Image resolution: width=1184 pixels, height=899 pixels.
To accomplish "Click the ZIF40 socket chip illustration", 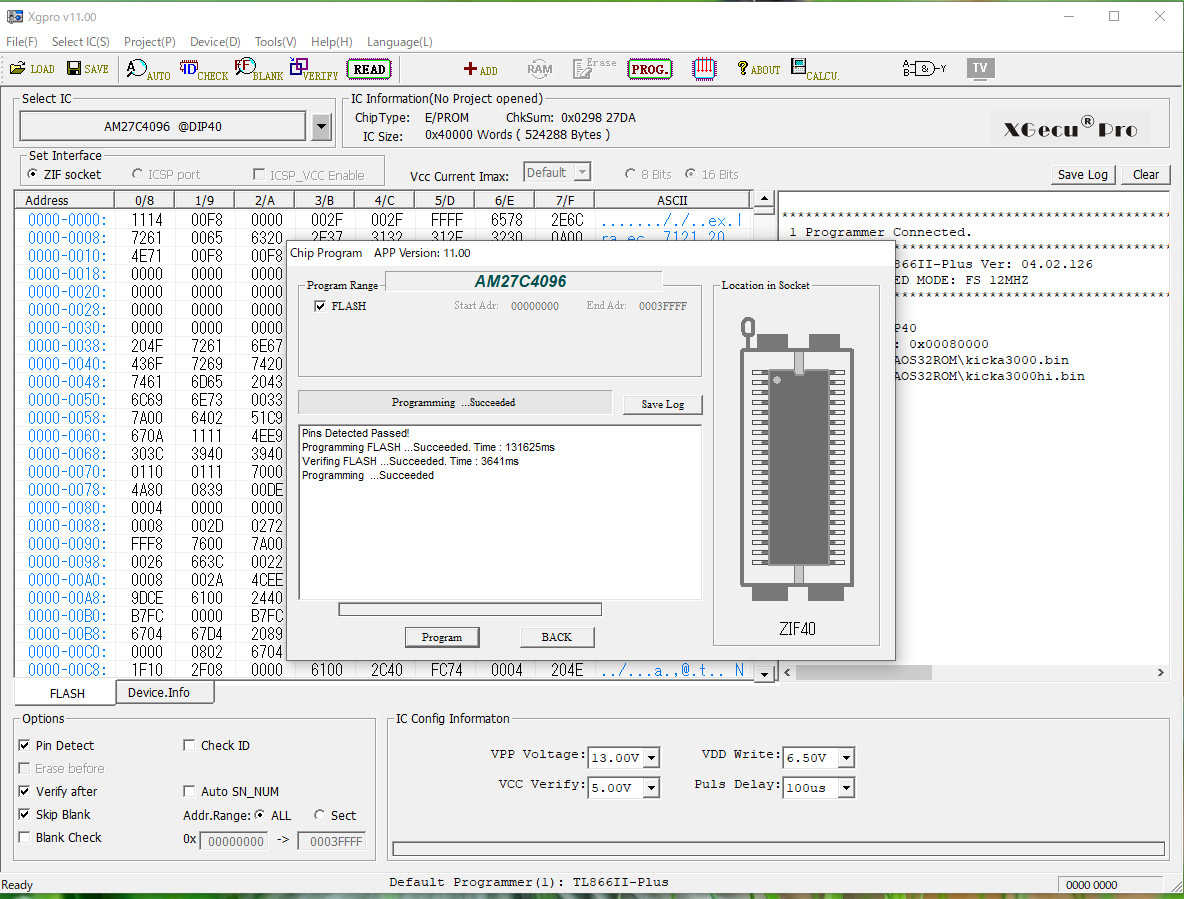I will 797,460.
